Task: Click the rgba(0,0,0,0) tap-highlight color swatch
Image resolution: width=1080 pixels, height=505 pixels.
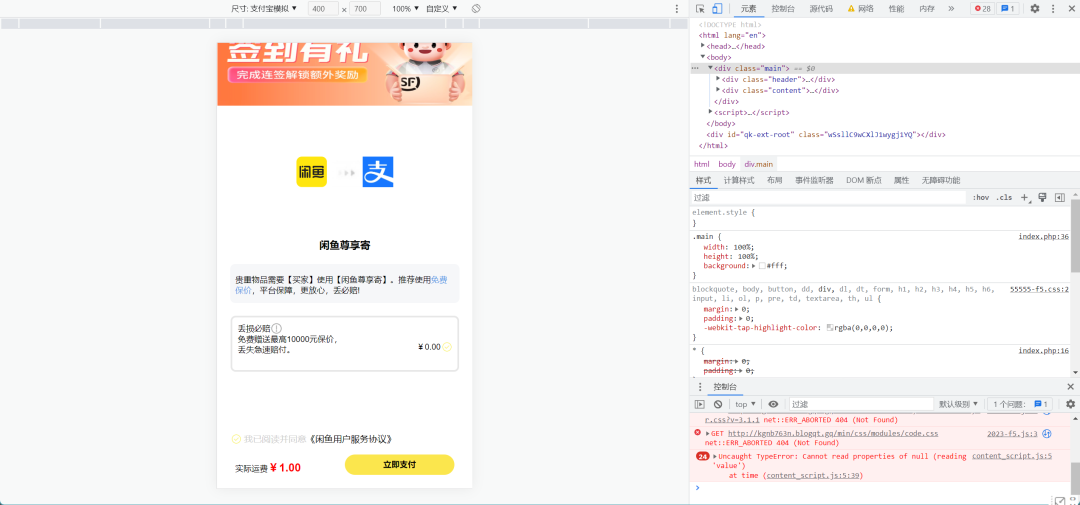Action: pyautogui.click(x=831, y=328)
